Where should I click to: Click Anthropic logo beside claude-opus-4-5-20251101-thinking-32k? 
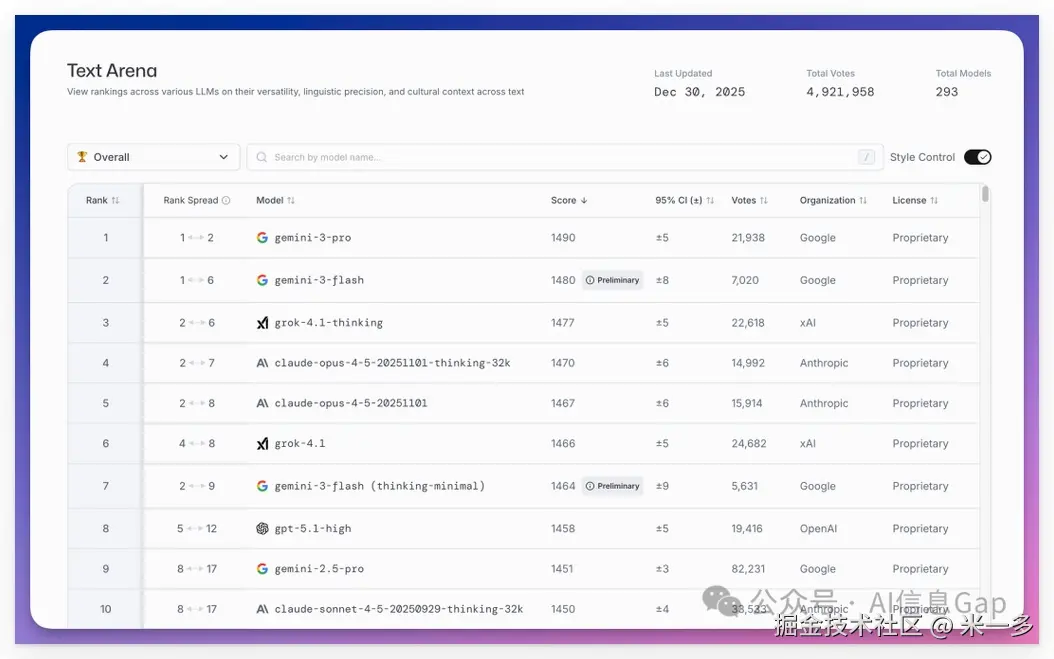[x=262, y=363]
